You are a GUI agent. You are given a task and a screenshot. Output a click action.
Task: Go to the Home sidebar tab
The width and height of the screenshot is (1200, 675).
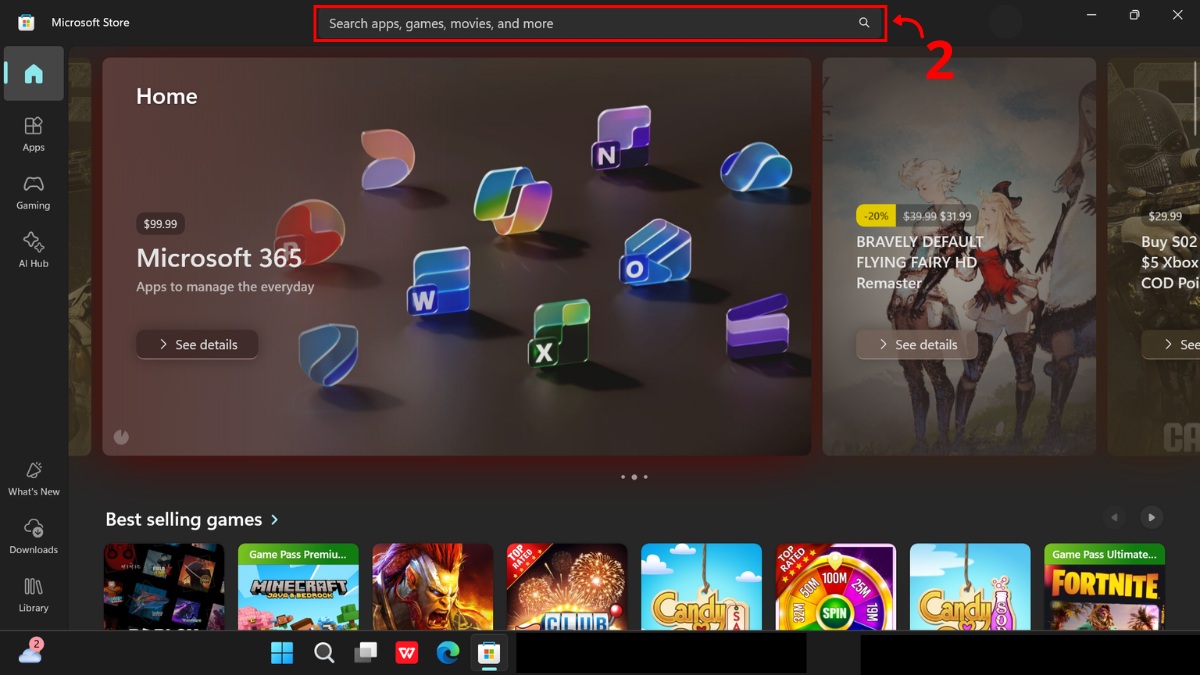pyautogui.click(x=34, y=74)
